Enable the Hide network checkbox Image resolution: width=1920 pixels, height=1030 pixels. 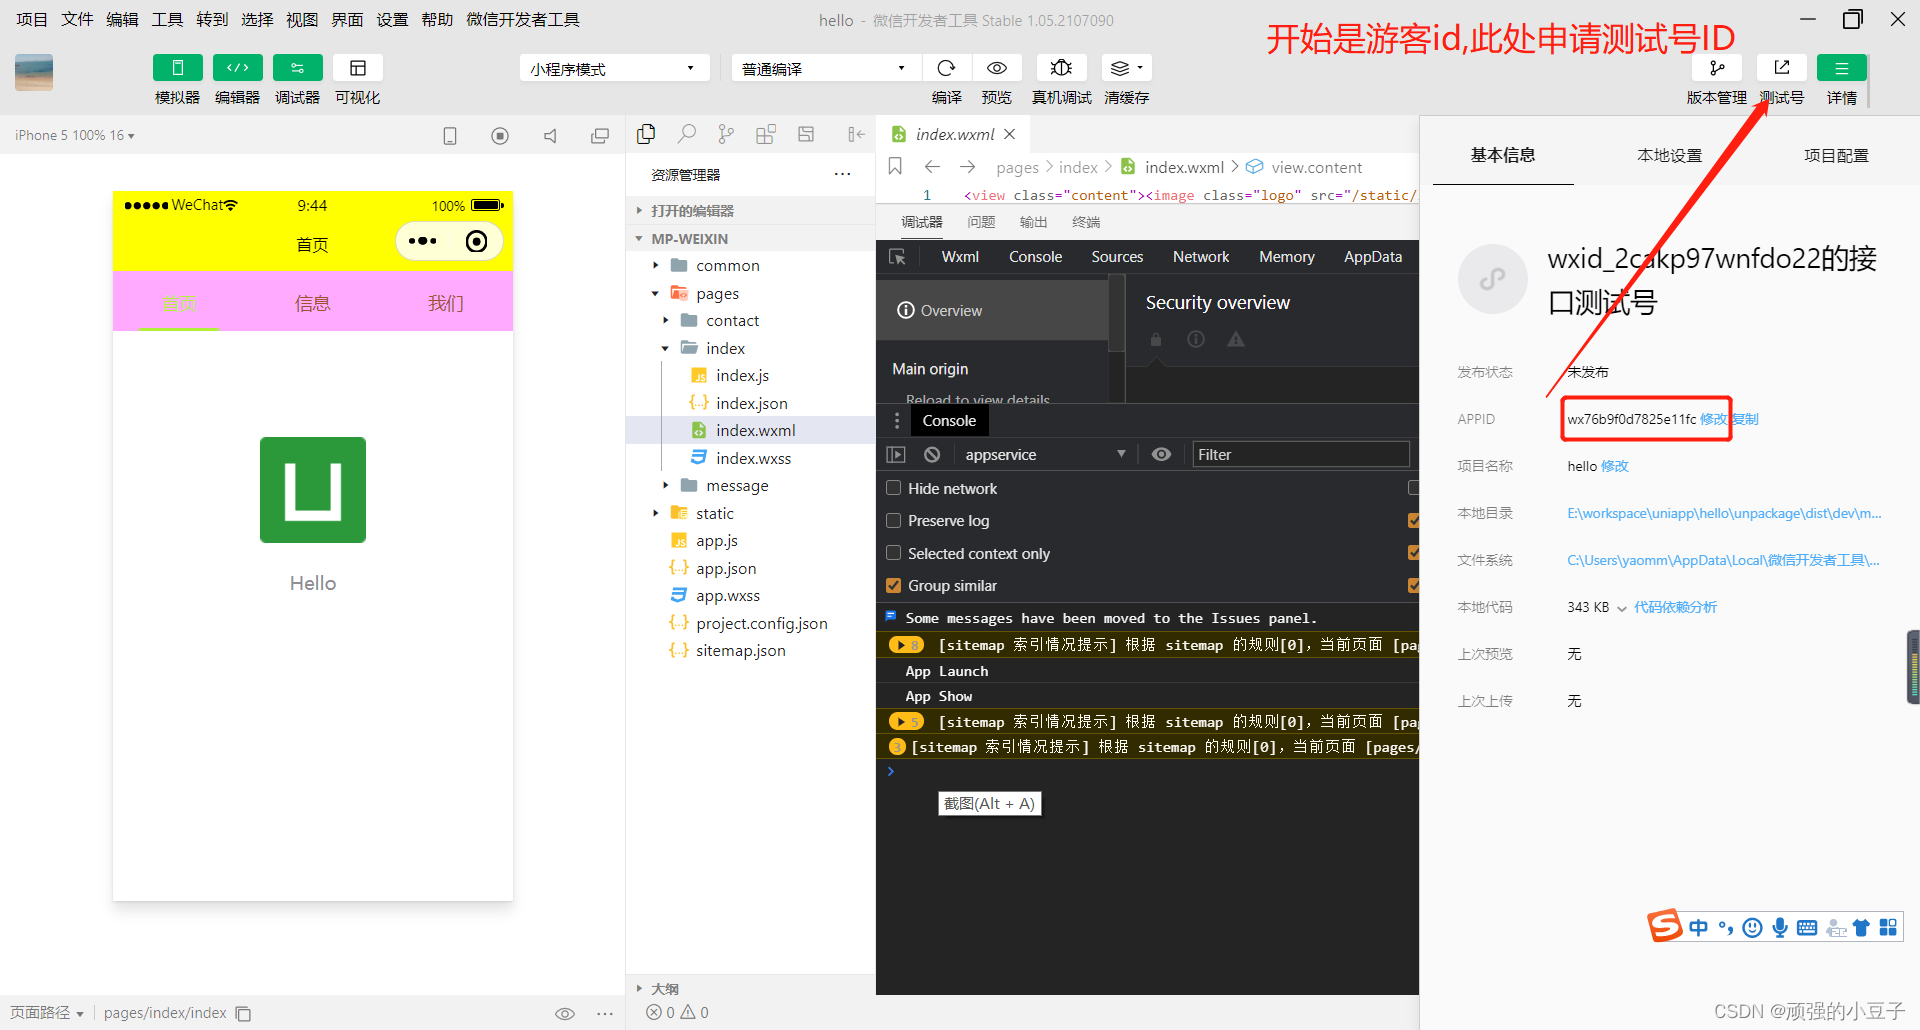[893, 488]
